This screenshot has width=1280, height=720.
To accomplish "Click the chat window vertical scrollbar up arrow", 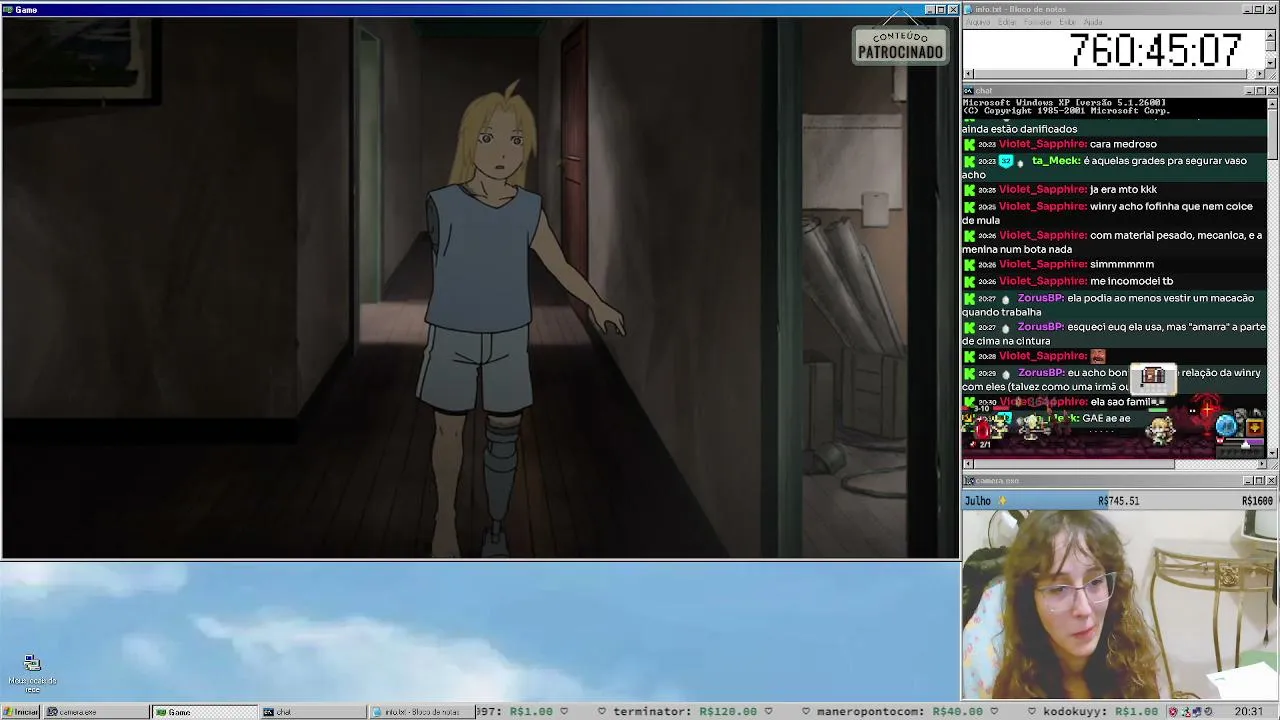I will [1271, 104].
